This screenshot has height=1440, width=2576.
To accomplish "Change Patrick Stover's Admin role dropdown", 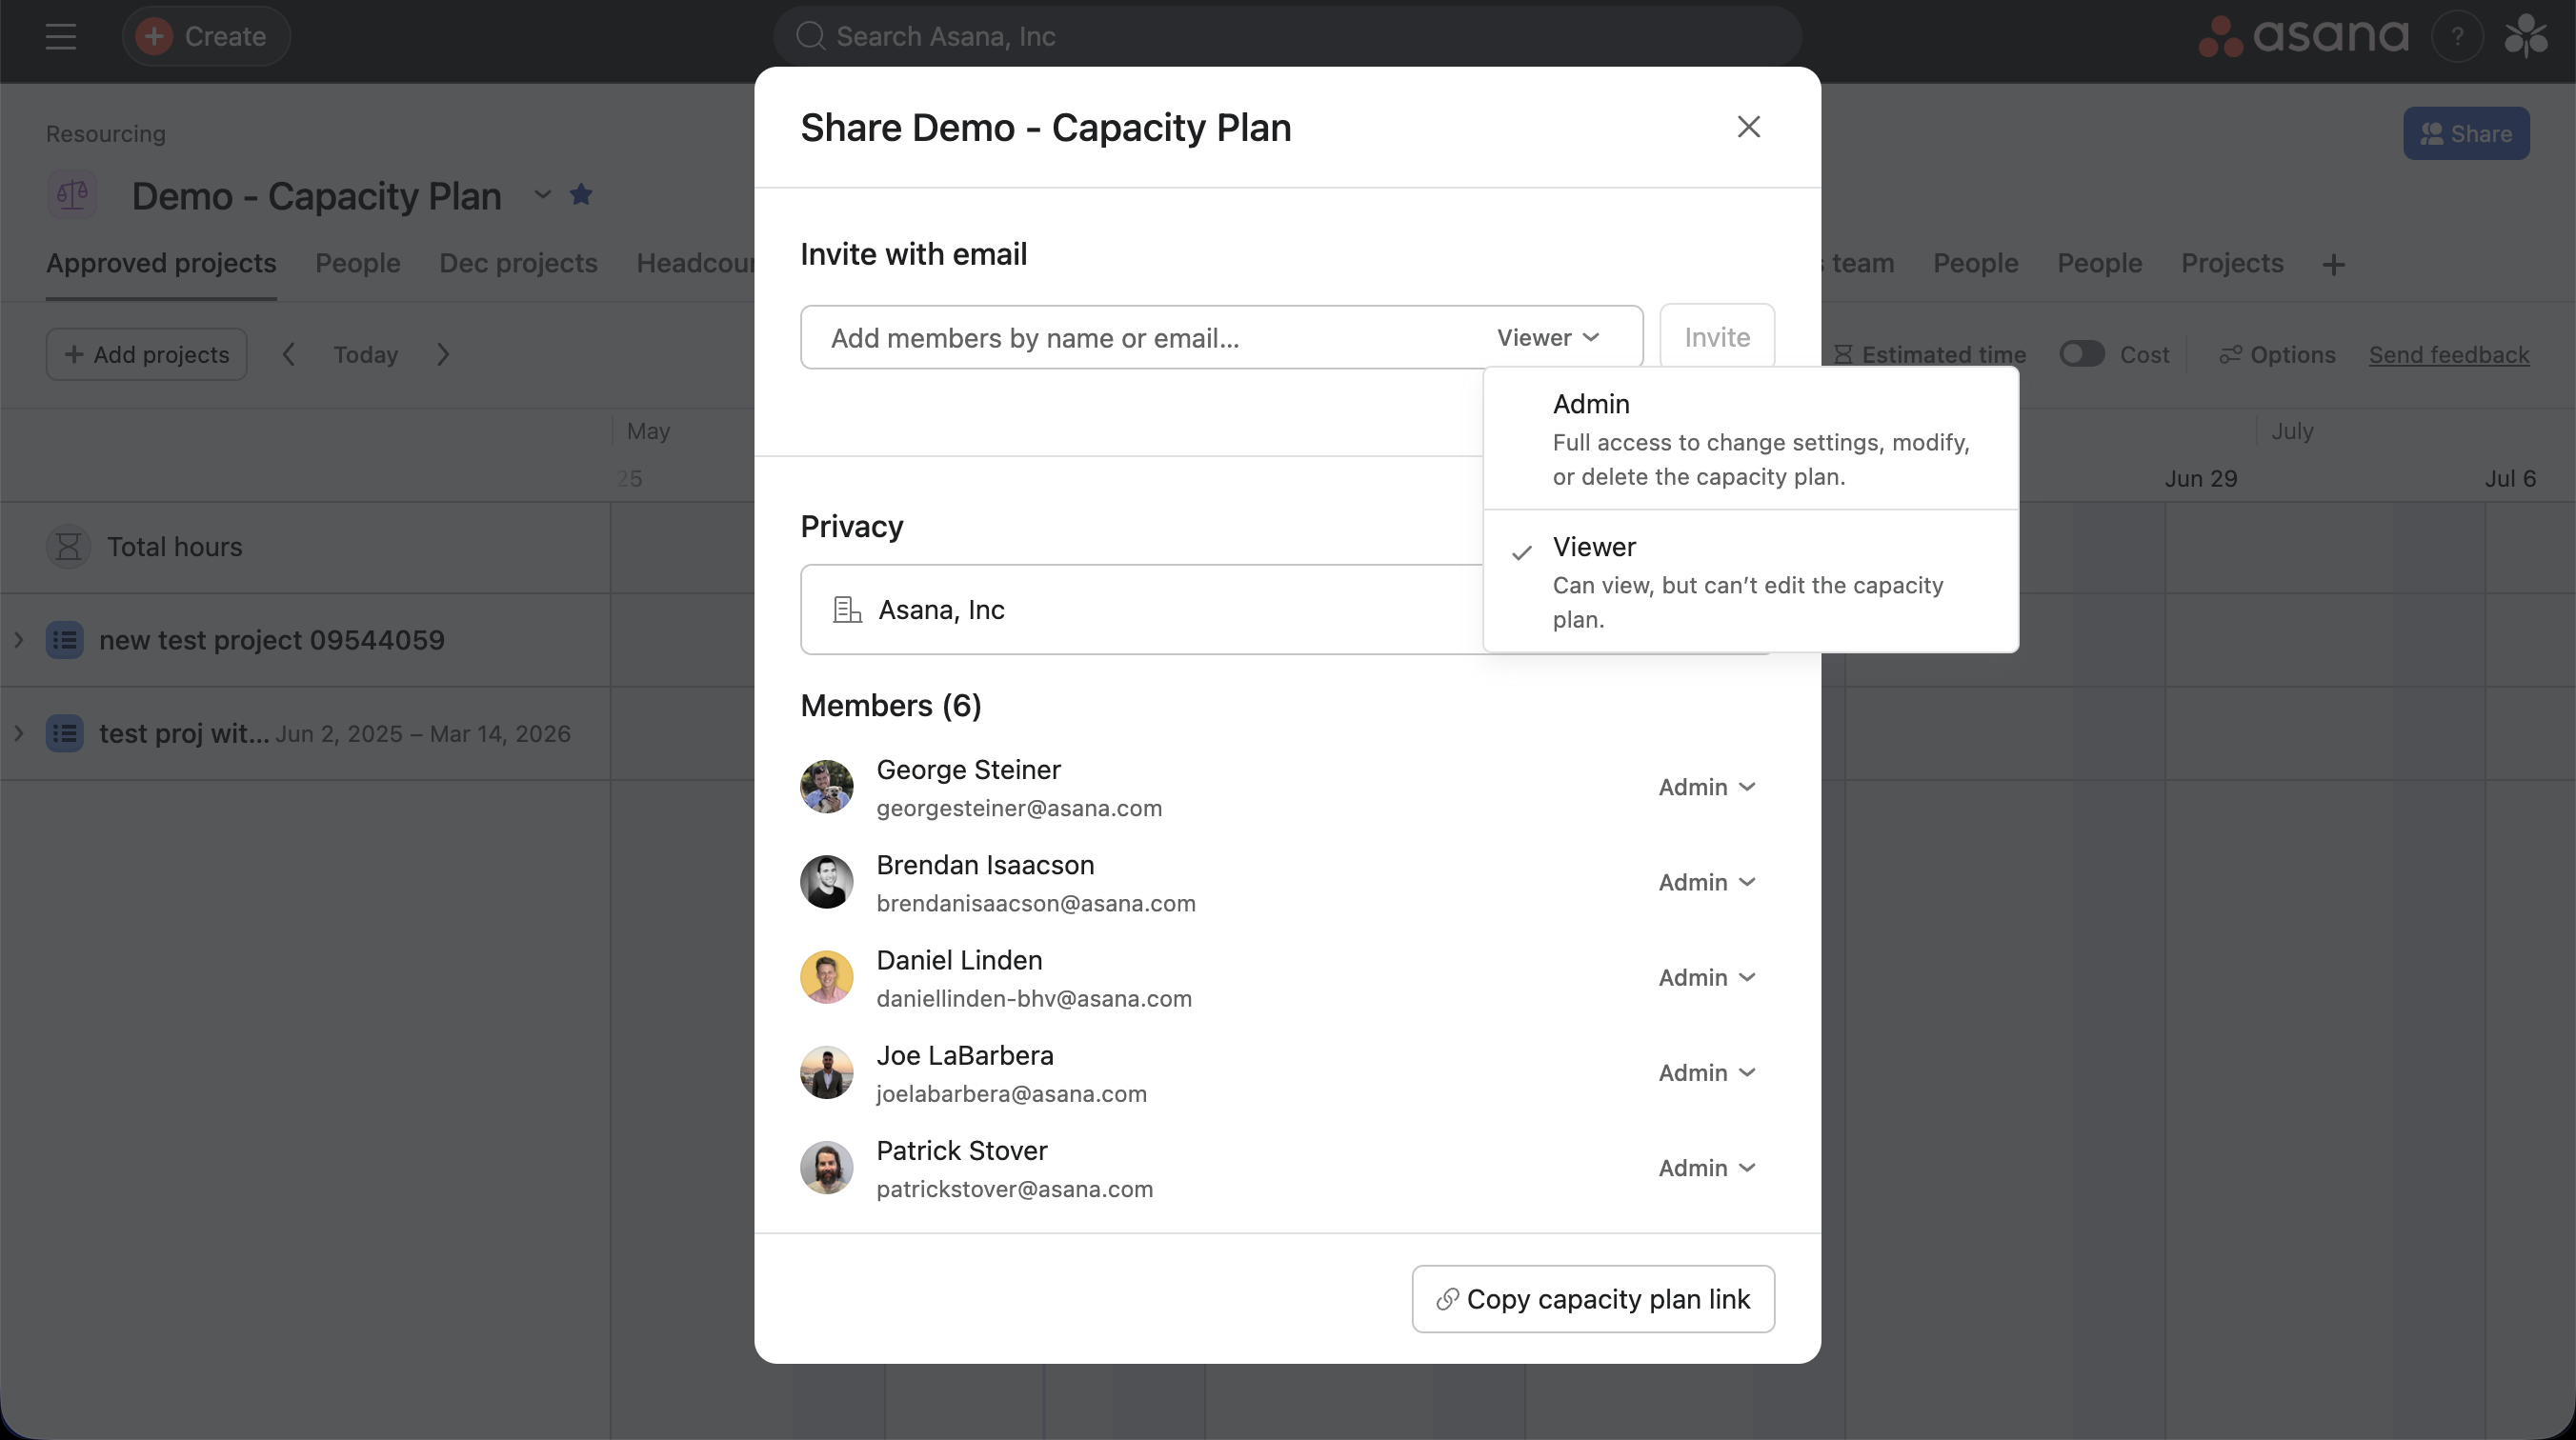I will click(1707, 1168).
